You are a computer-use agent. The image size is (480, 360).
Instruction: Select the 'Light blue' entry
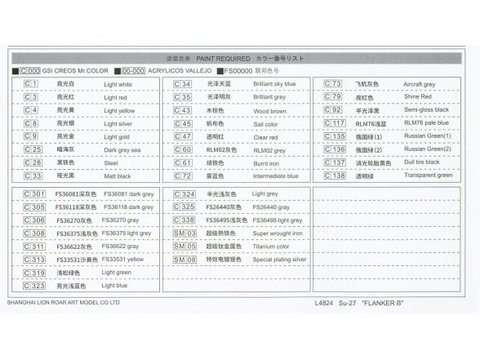114,286
